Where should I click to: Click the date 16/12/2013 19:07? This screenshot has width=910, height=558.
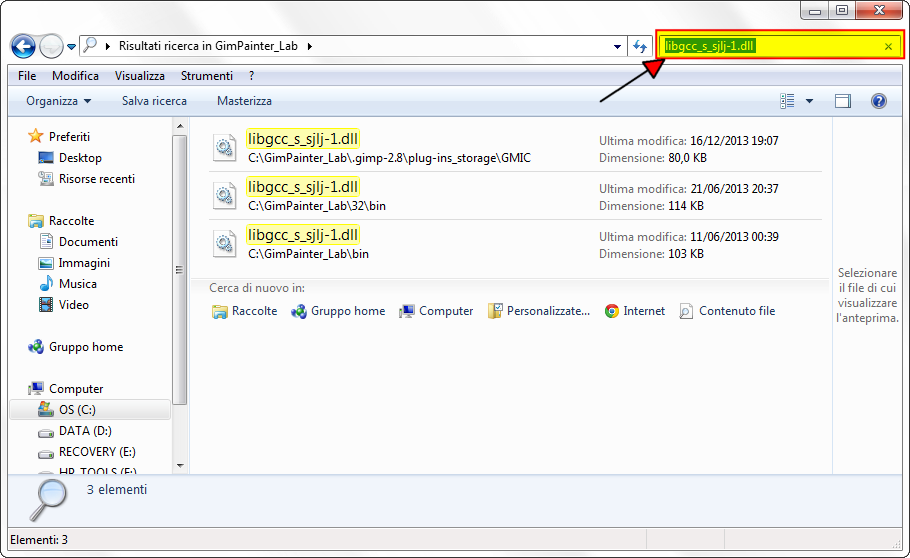(x=734, y=141)
